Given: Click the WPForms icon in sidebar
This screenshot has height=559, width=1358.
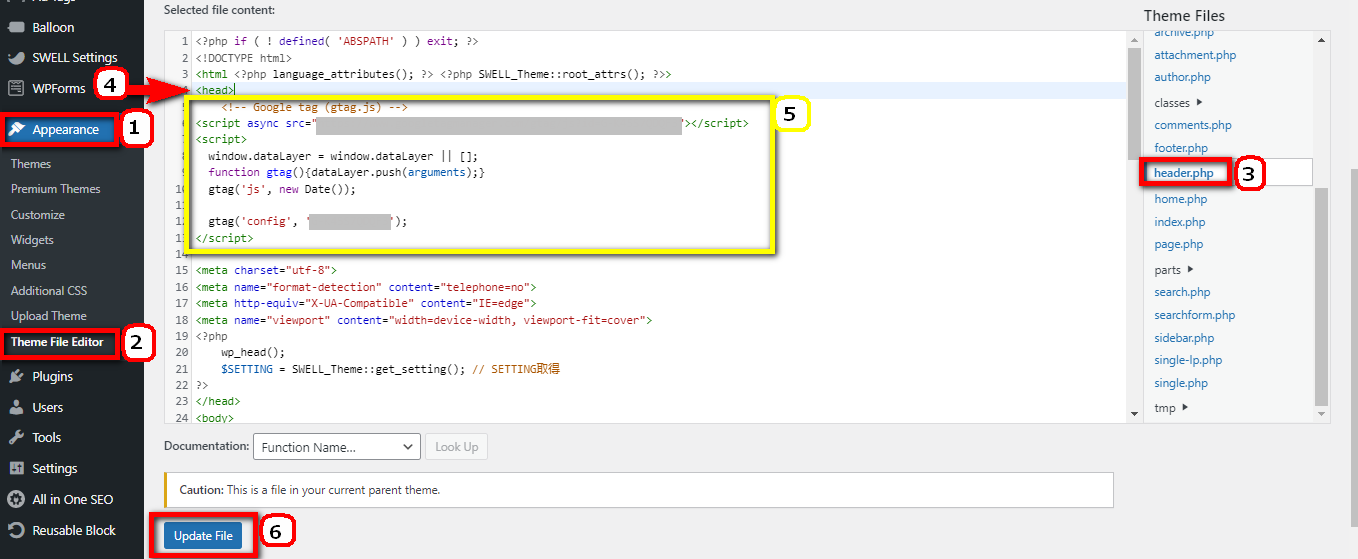Looking at the screenshot, I should (x=16, y=88).
